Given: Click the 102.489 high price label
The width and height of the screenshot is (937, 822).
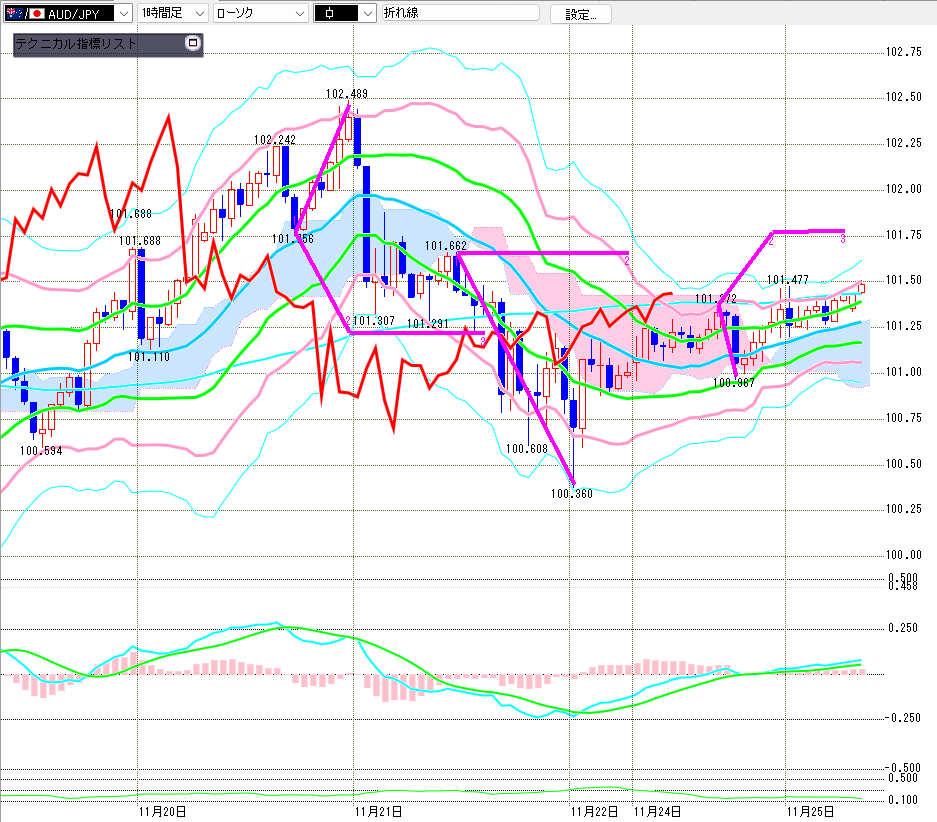Looking at the screenshot, I should coord(346,94).
